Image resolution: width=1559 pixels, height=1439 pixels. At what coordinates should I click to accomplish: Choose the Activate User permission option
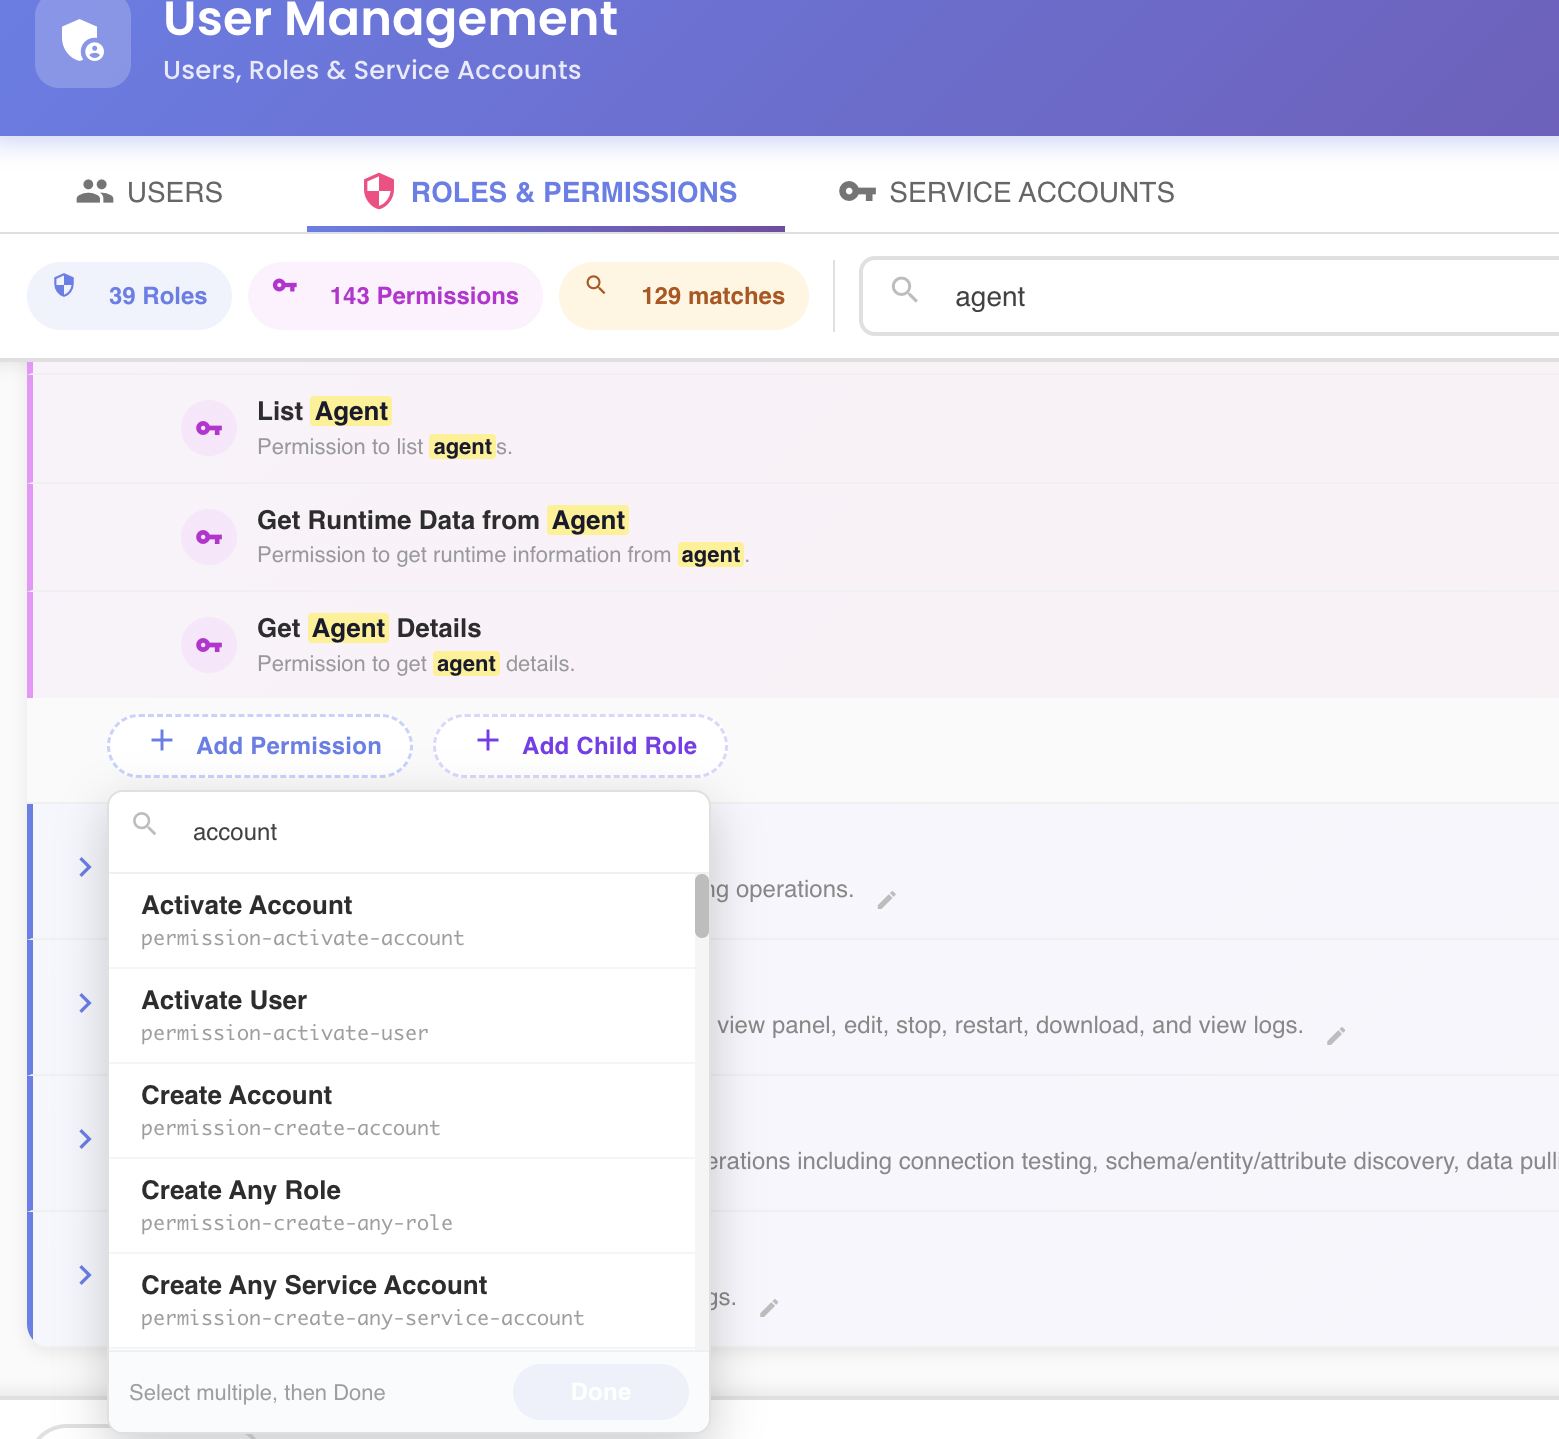pos(402,1016)
